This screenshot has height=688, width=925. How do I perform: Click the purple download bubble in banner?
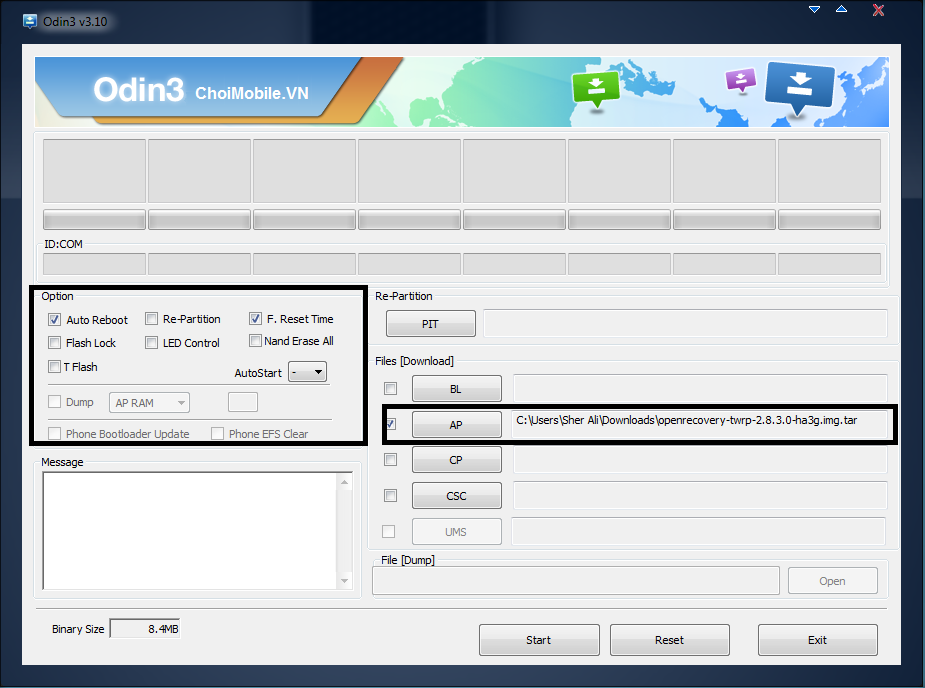point(741,80)
